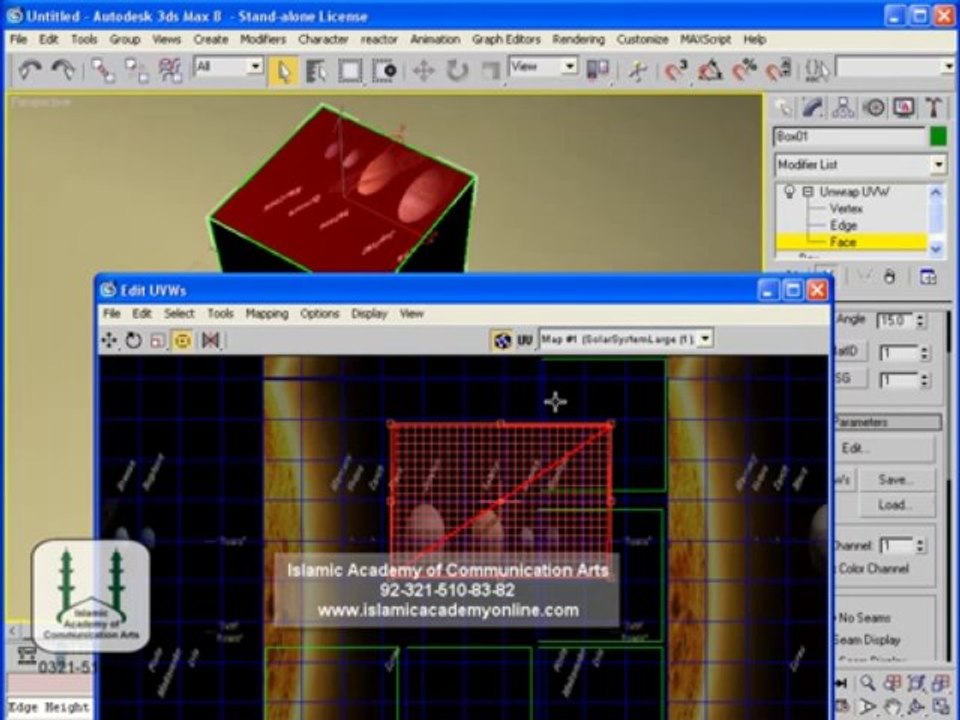Switch to the Utilities command panel tab

(x=934, y=108)
